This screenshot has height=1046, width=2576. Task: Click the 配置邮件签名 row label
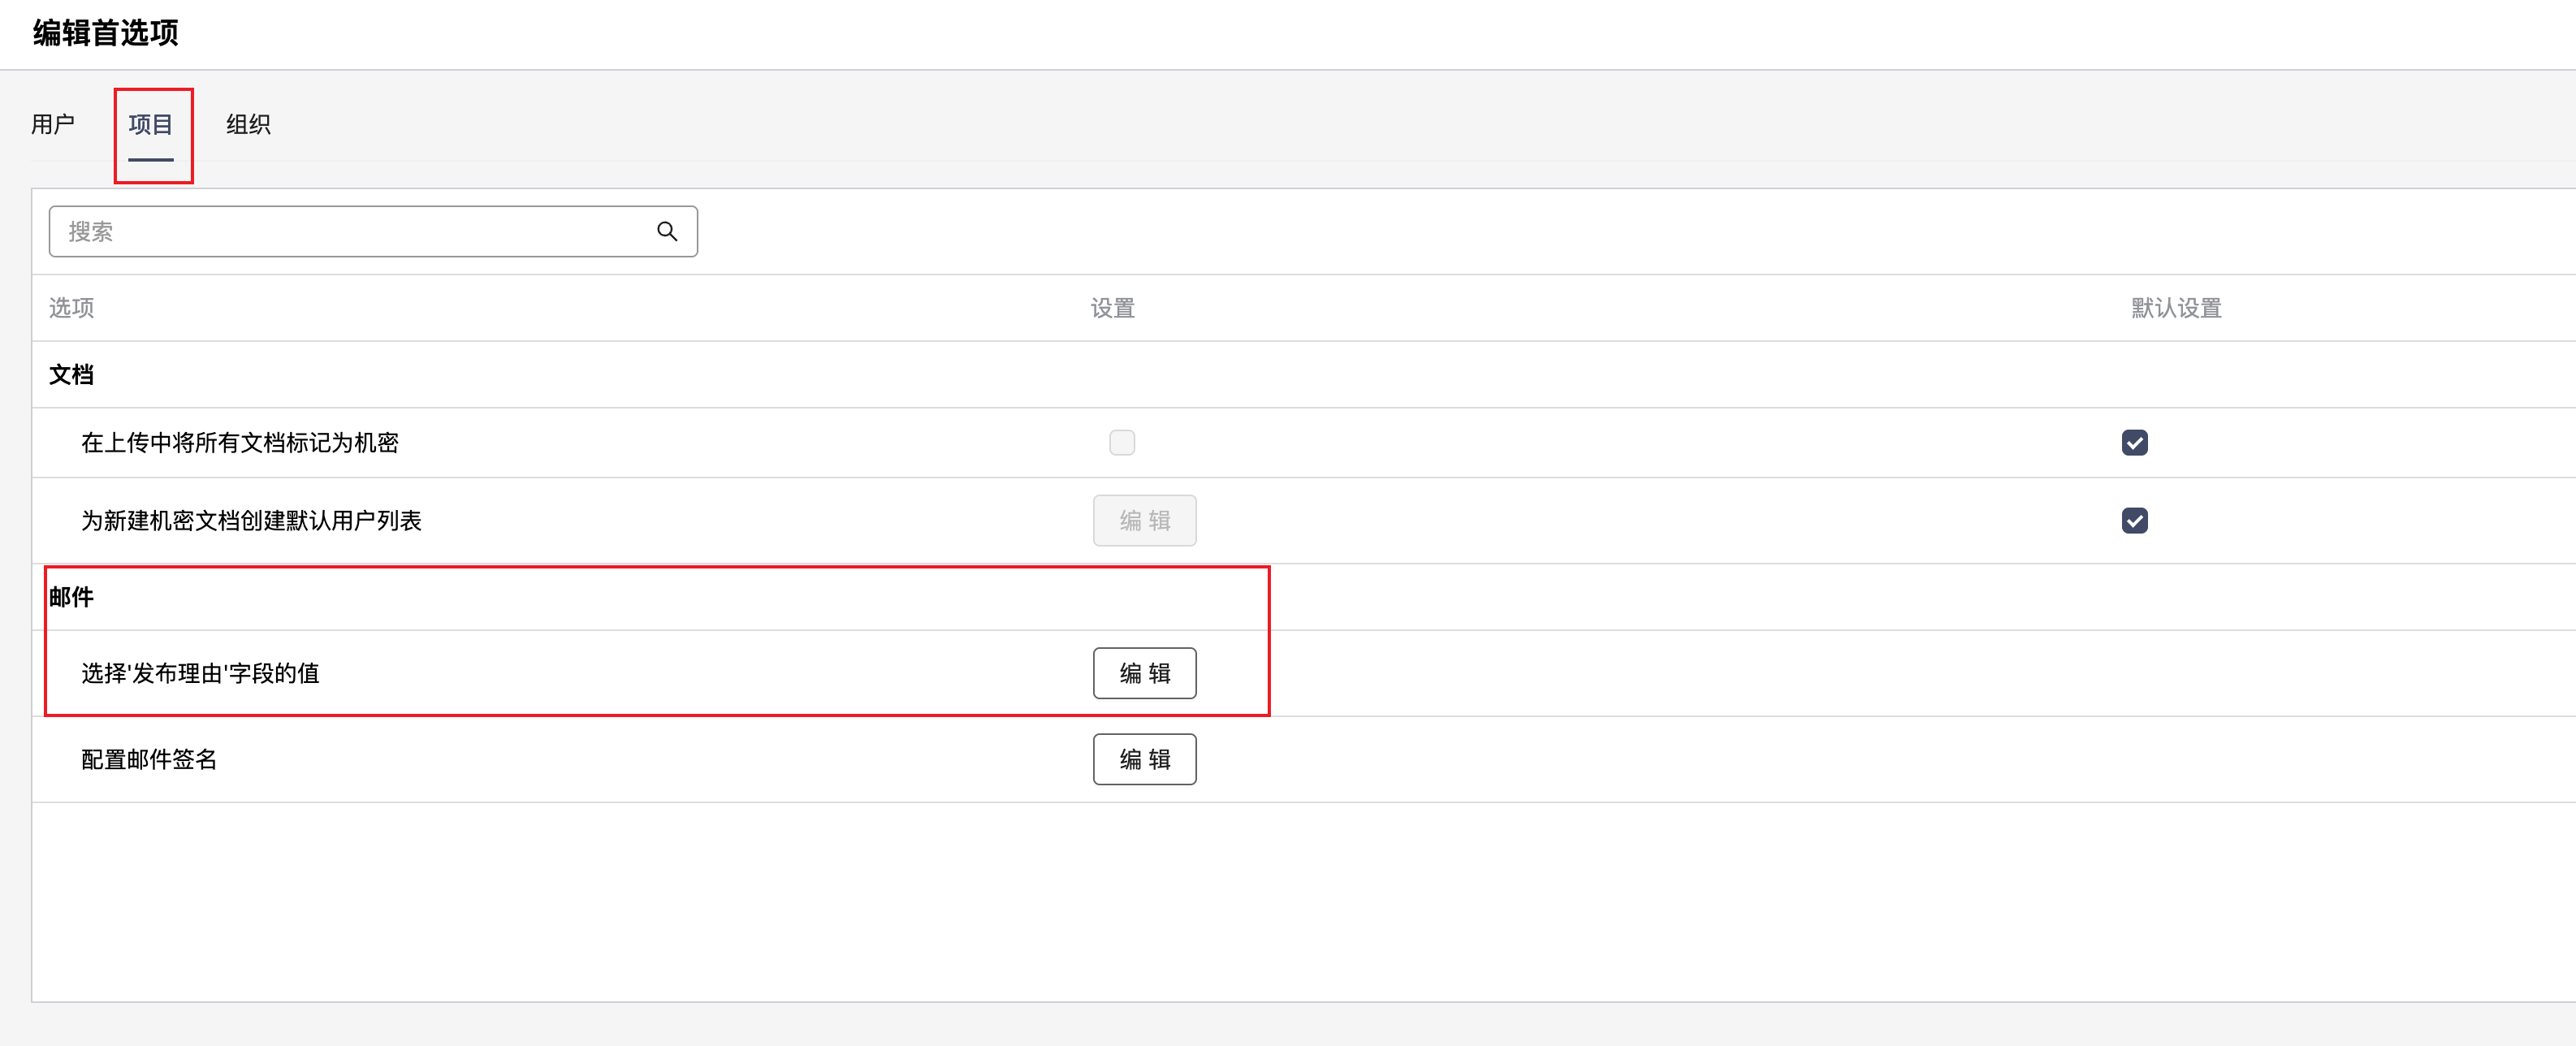click(149, 759)
